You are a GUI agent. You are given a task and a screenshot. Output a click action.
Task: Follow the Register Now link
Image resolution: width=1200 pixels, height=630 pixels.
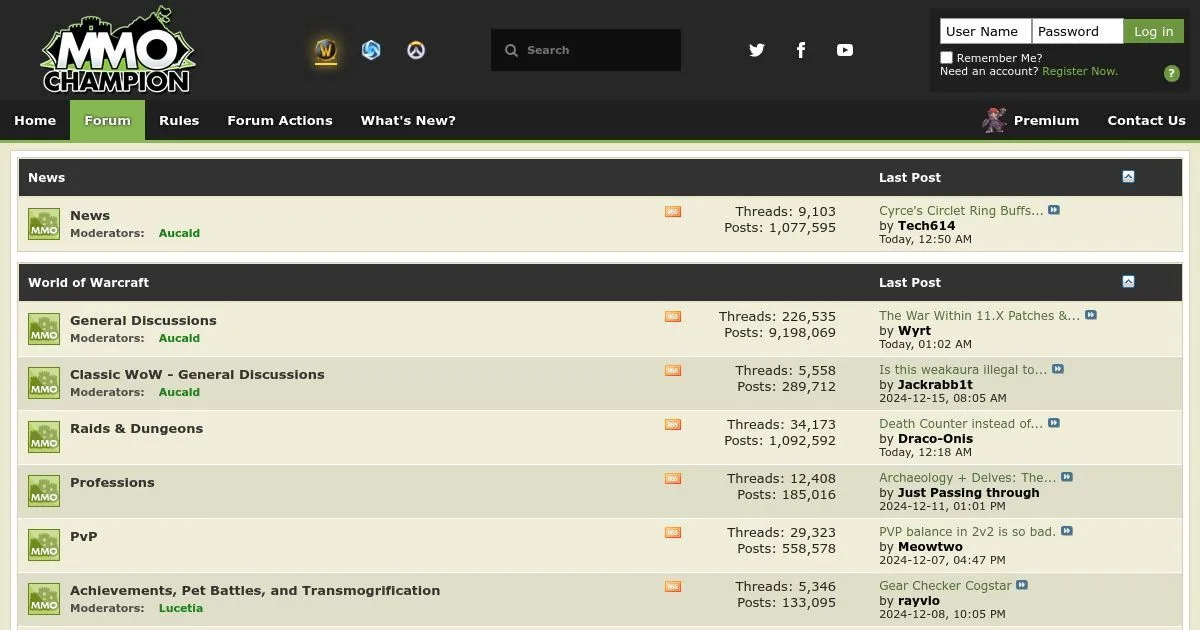click(x=1080, y=71)
